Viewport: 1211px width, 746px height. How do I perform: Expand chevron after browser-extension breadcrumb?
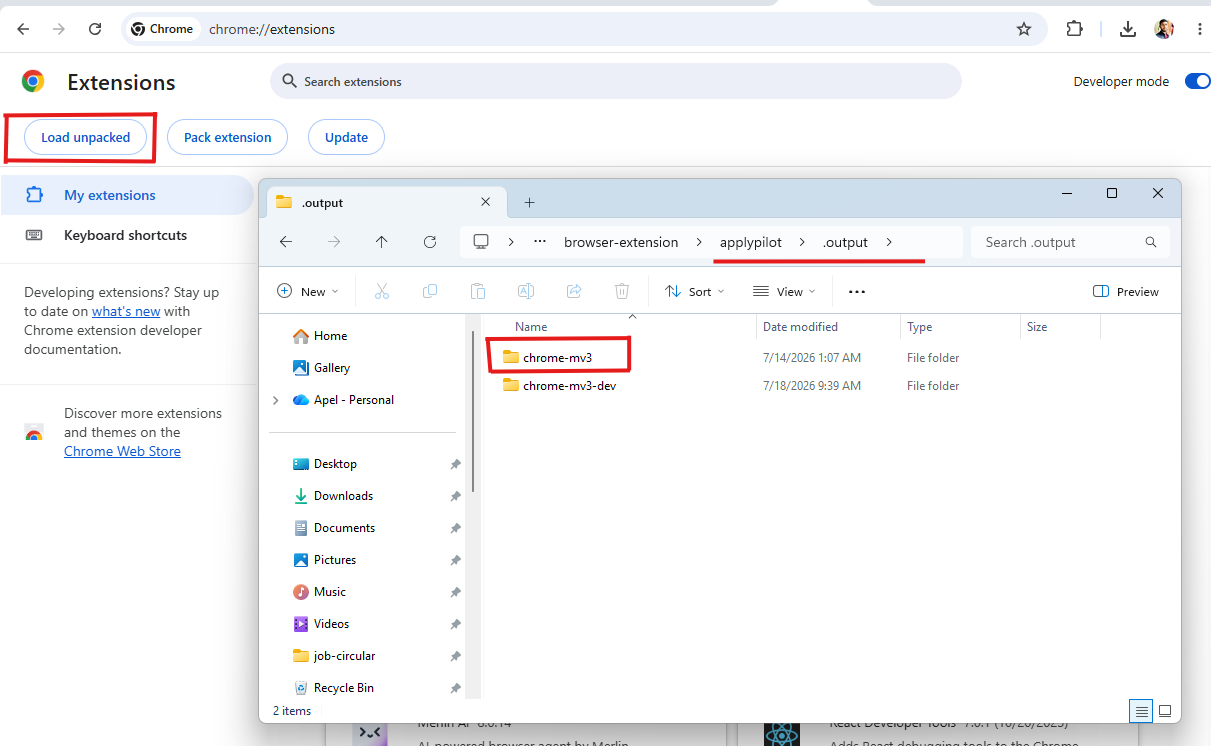pos(699,242)
